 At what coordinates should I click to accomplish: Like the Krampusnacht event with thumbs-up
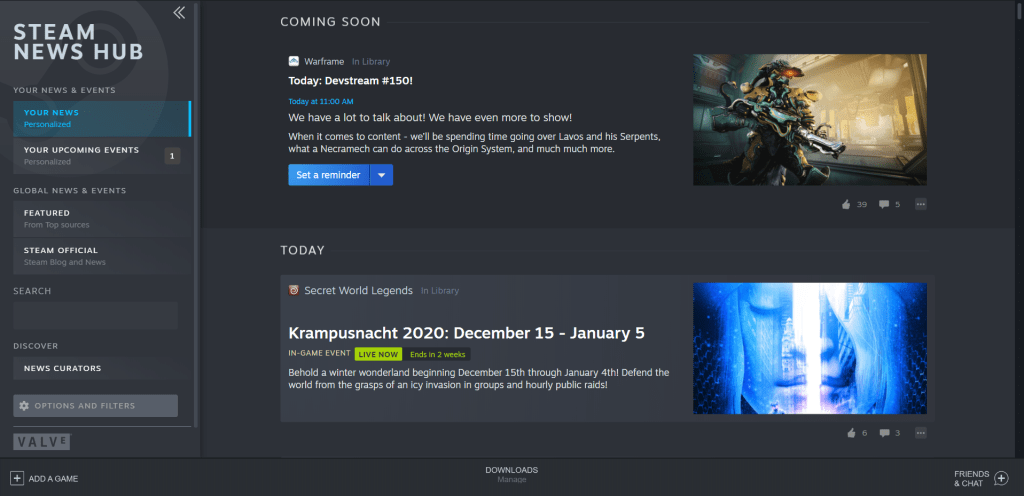coord(851,433)
